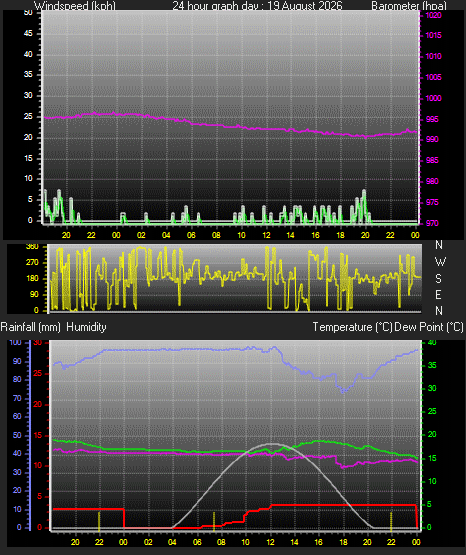Screen dimensions: 466x555
Task: Select the red 25 rainfall axis value
Action: click(x=37, y=373)
